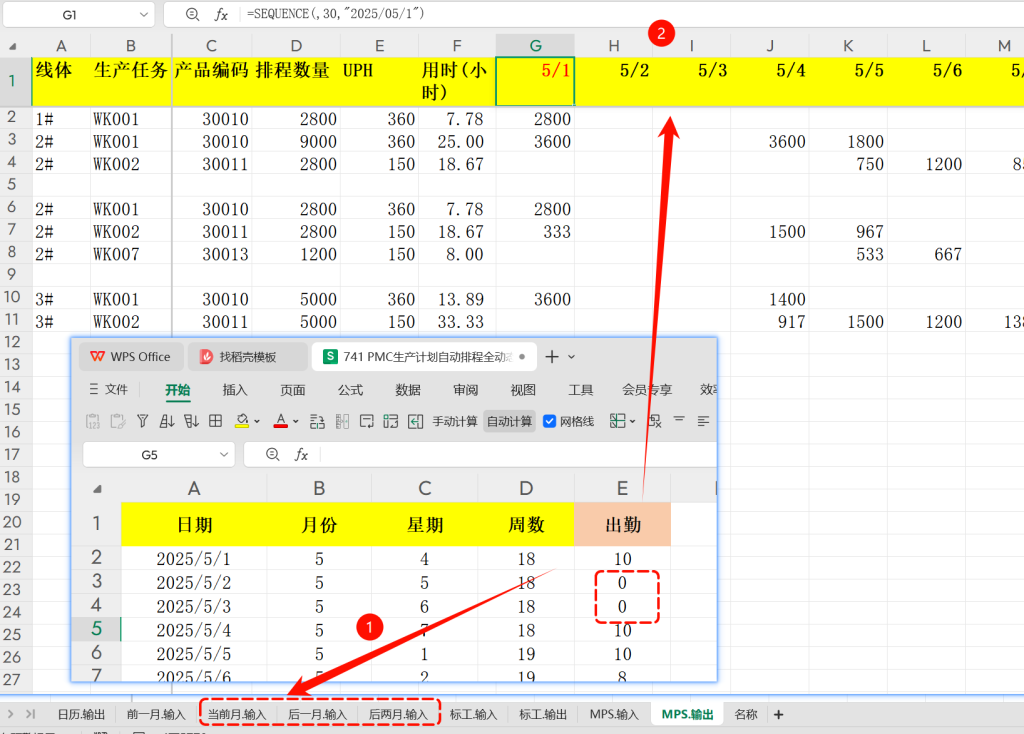Apply the red font color swatch
This screenshot has height=734, width=1024.
pyautogui.click(x=281, y=421)
